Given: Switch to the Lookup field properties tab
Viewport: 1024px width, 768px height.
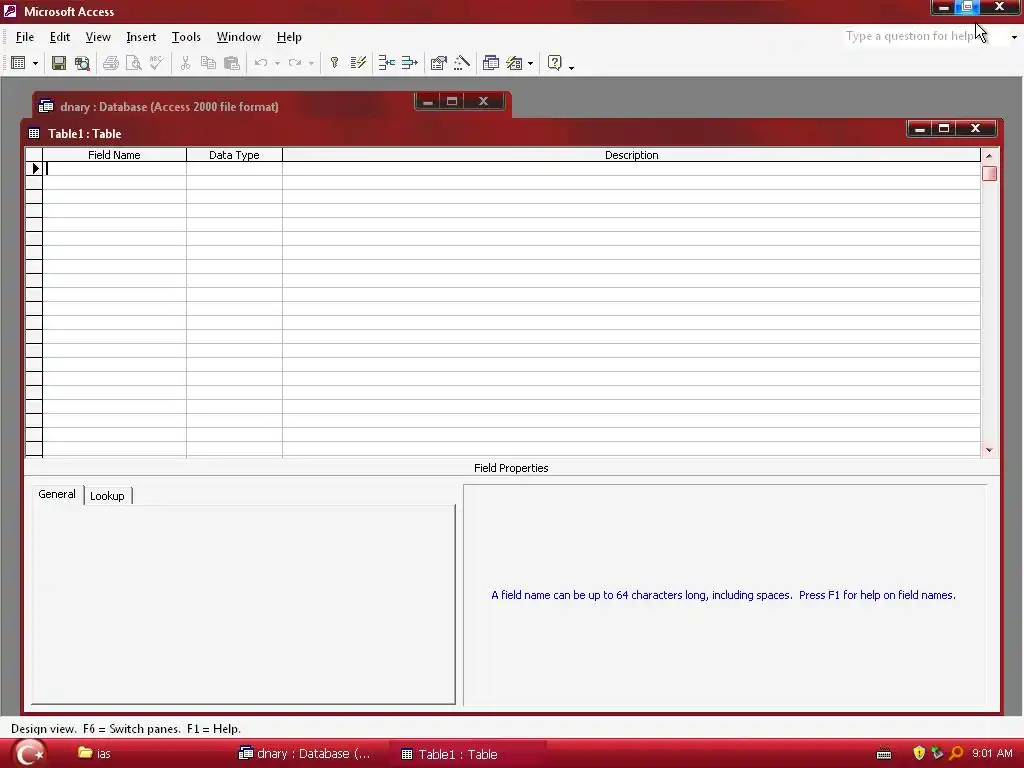Looking at the screenshot, I should 107,496.
